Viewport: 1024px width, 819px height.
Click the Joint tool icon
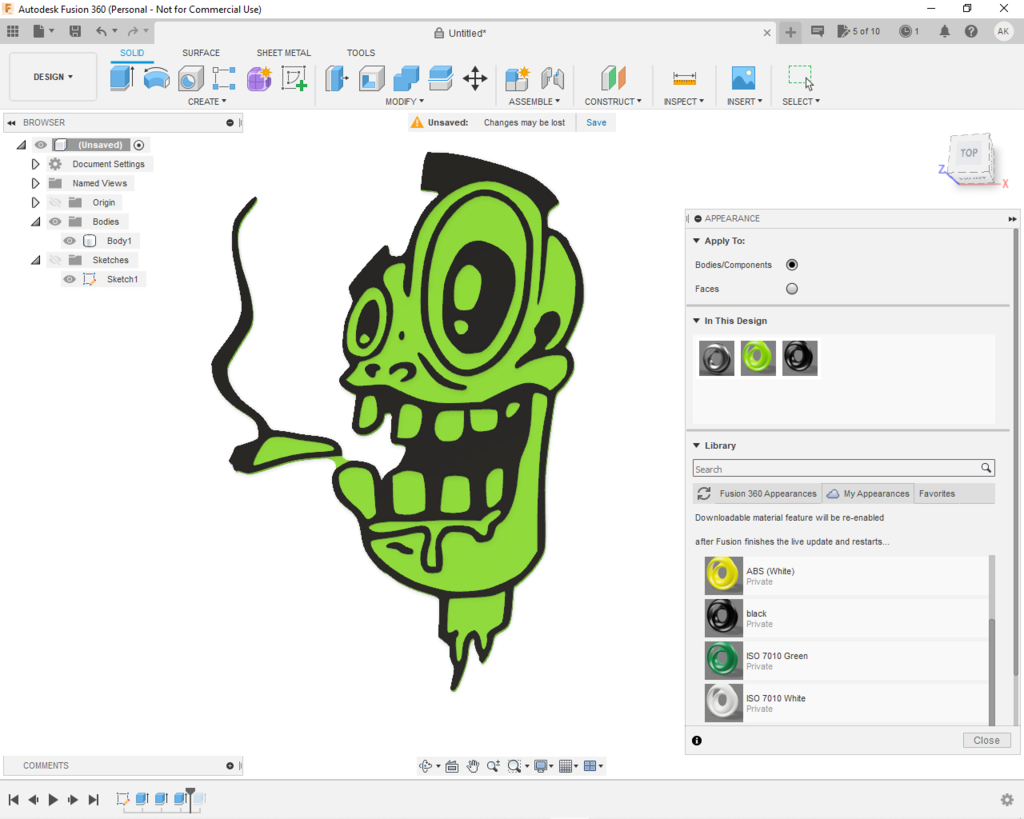[552, 78]
